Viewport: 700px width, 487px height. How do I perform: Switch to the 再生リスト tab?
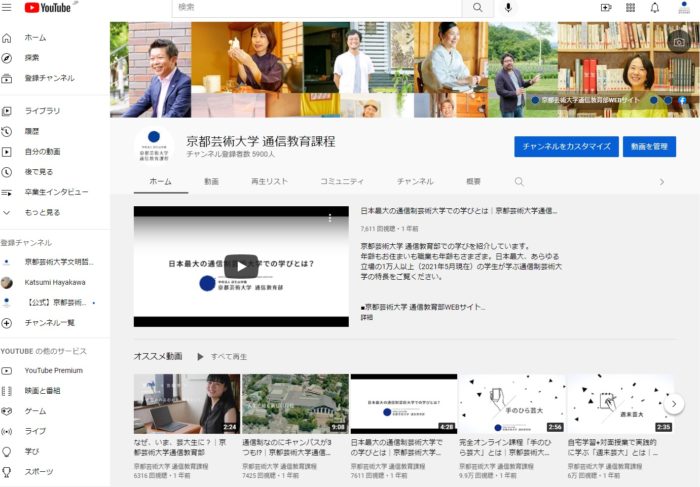coord(269,182)
